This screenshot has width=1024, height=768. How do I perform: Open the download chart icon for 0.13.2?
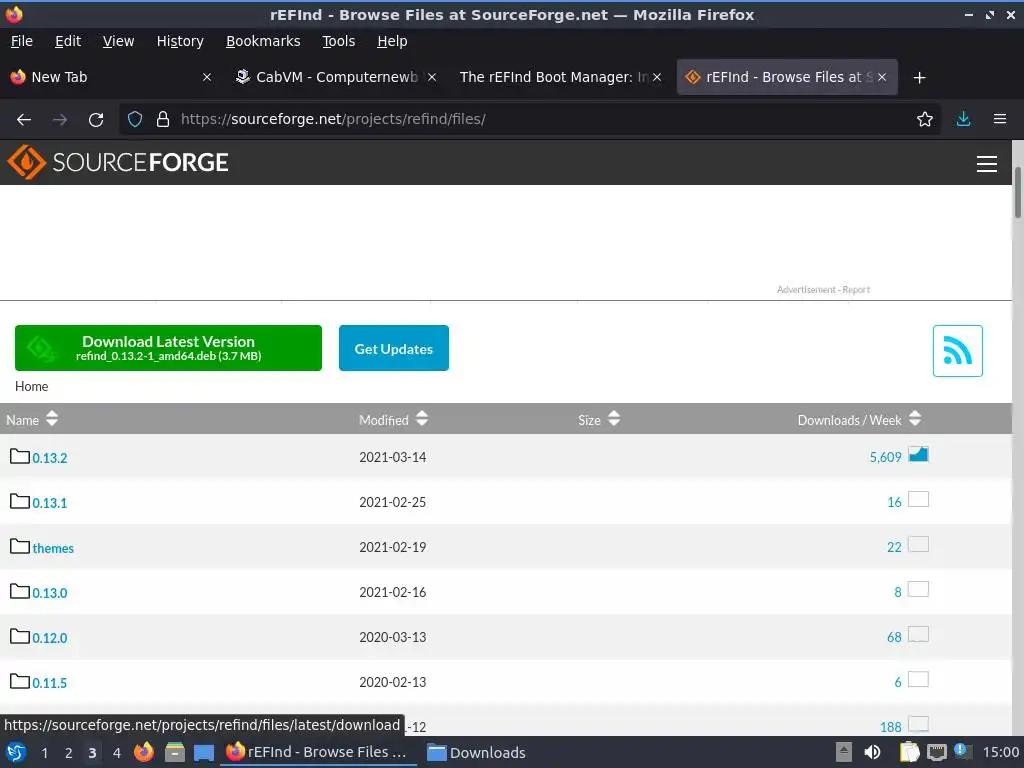point(918,454)
